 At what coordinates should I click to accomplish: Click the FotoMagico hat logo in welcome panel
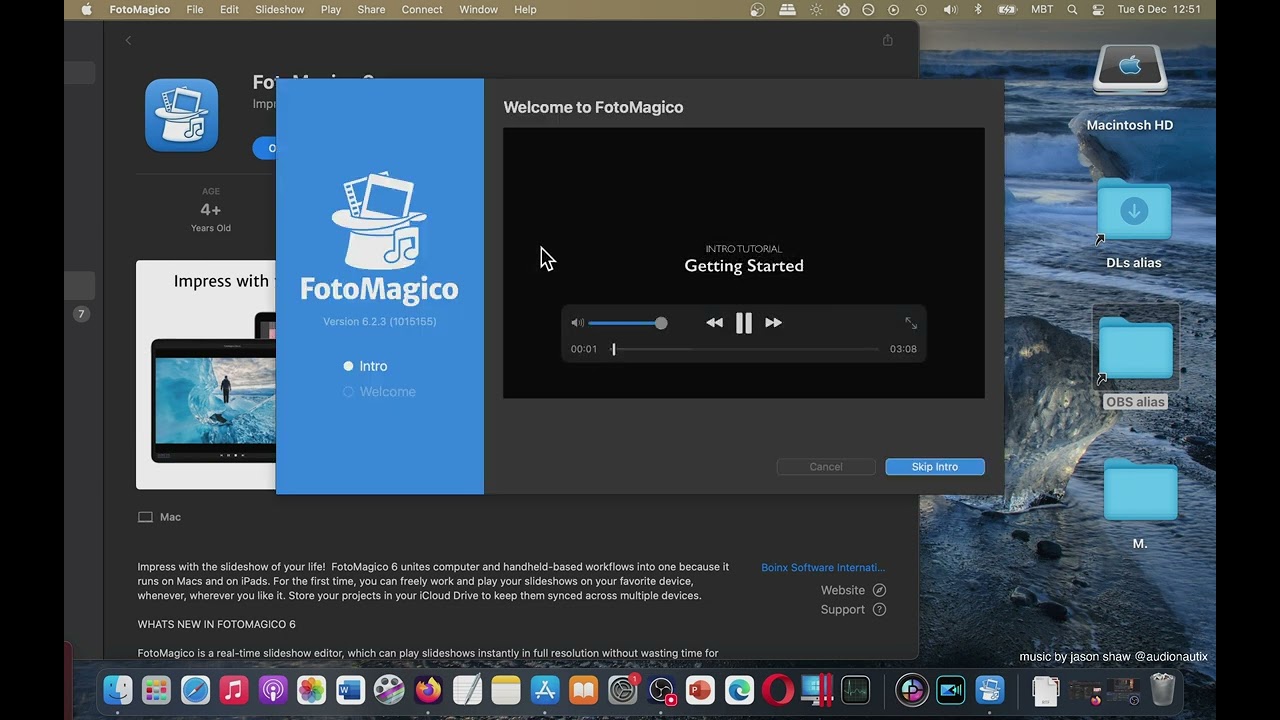pyautogui.click(x=379, y=220)
